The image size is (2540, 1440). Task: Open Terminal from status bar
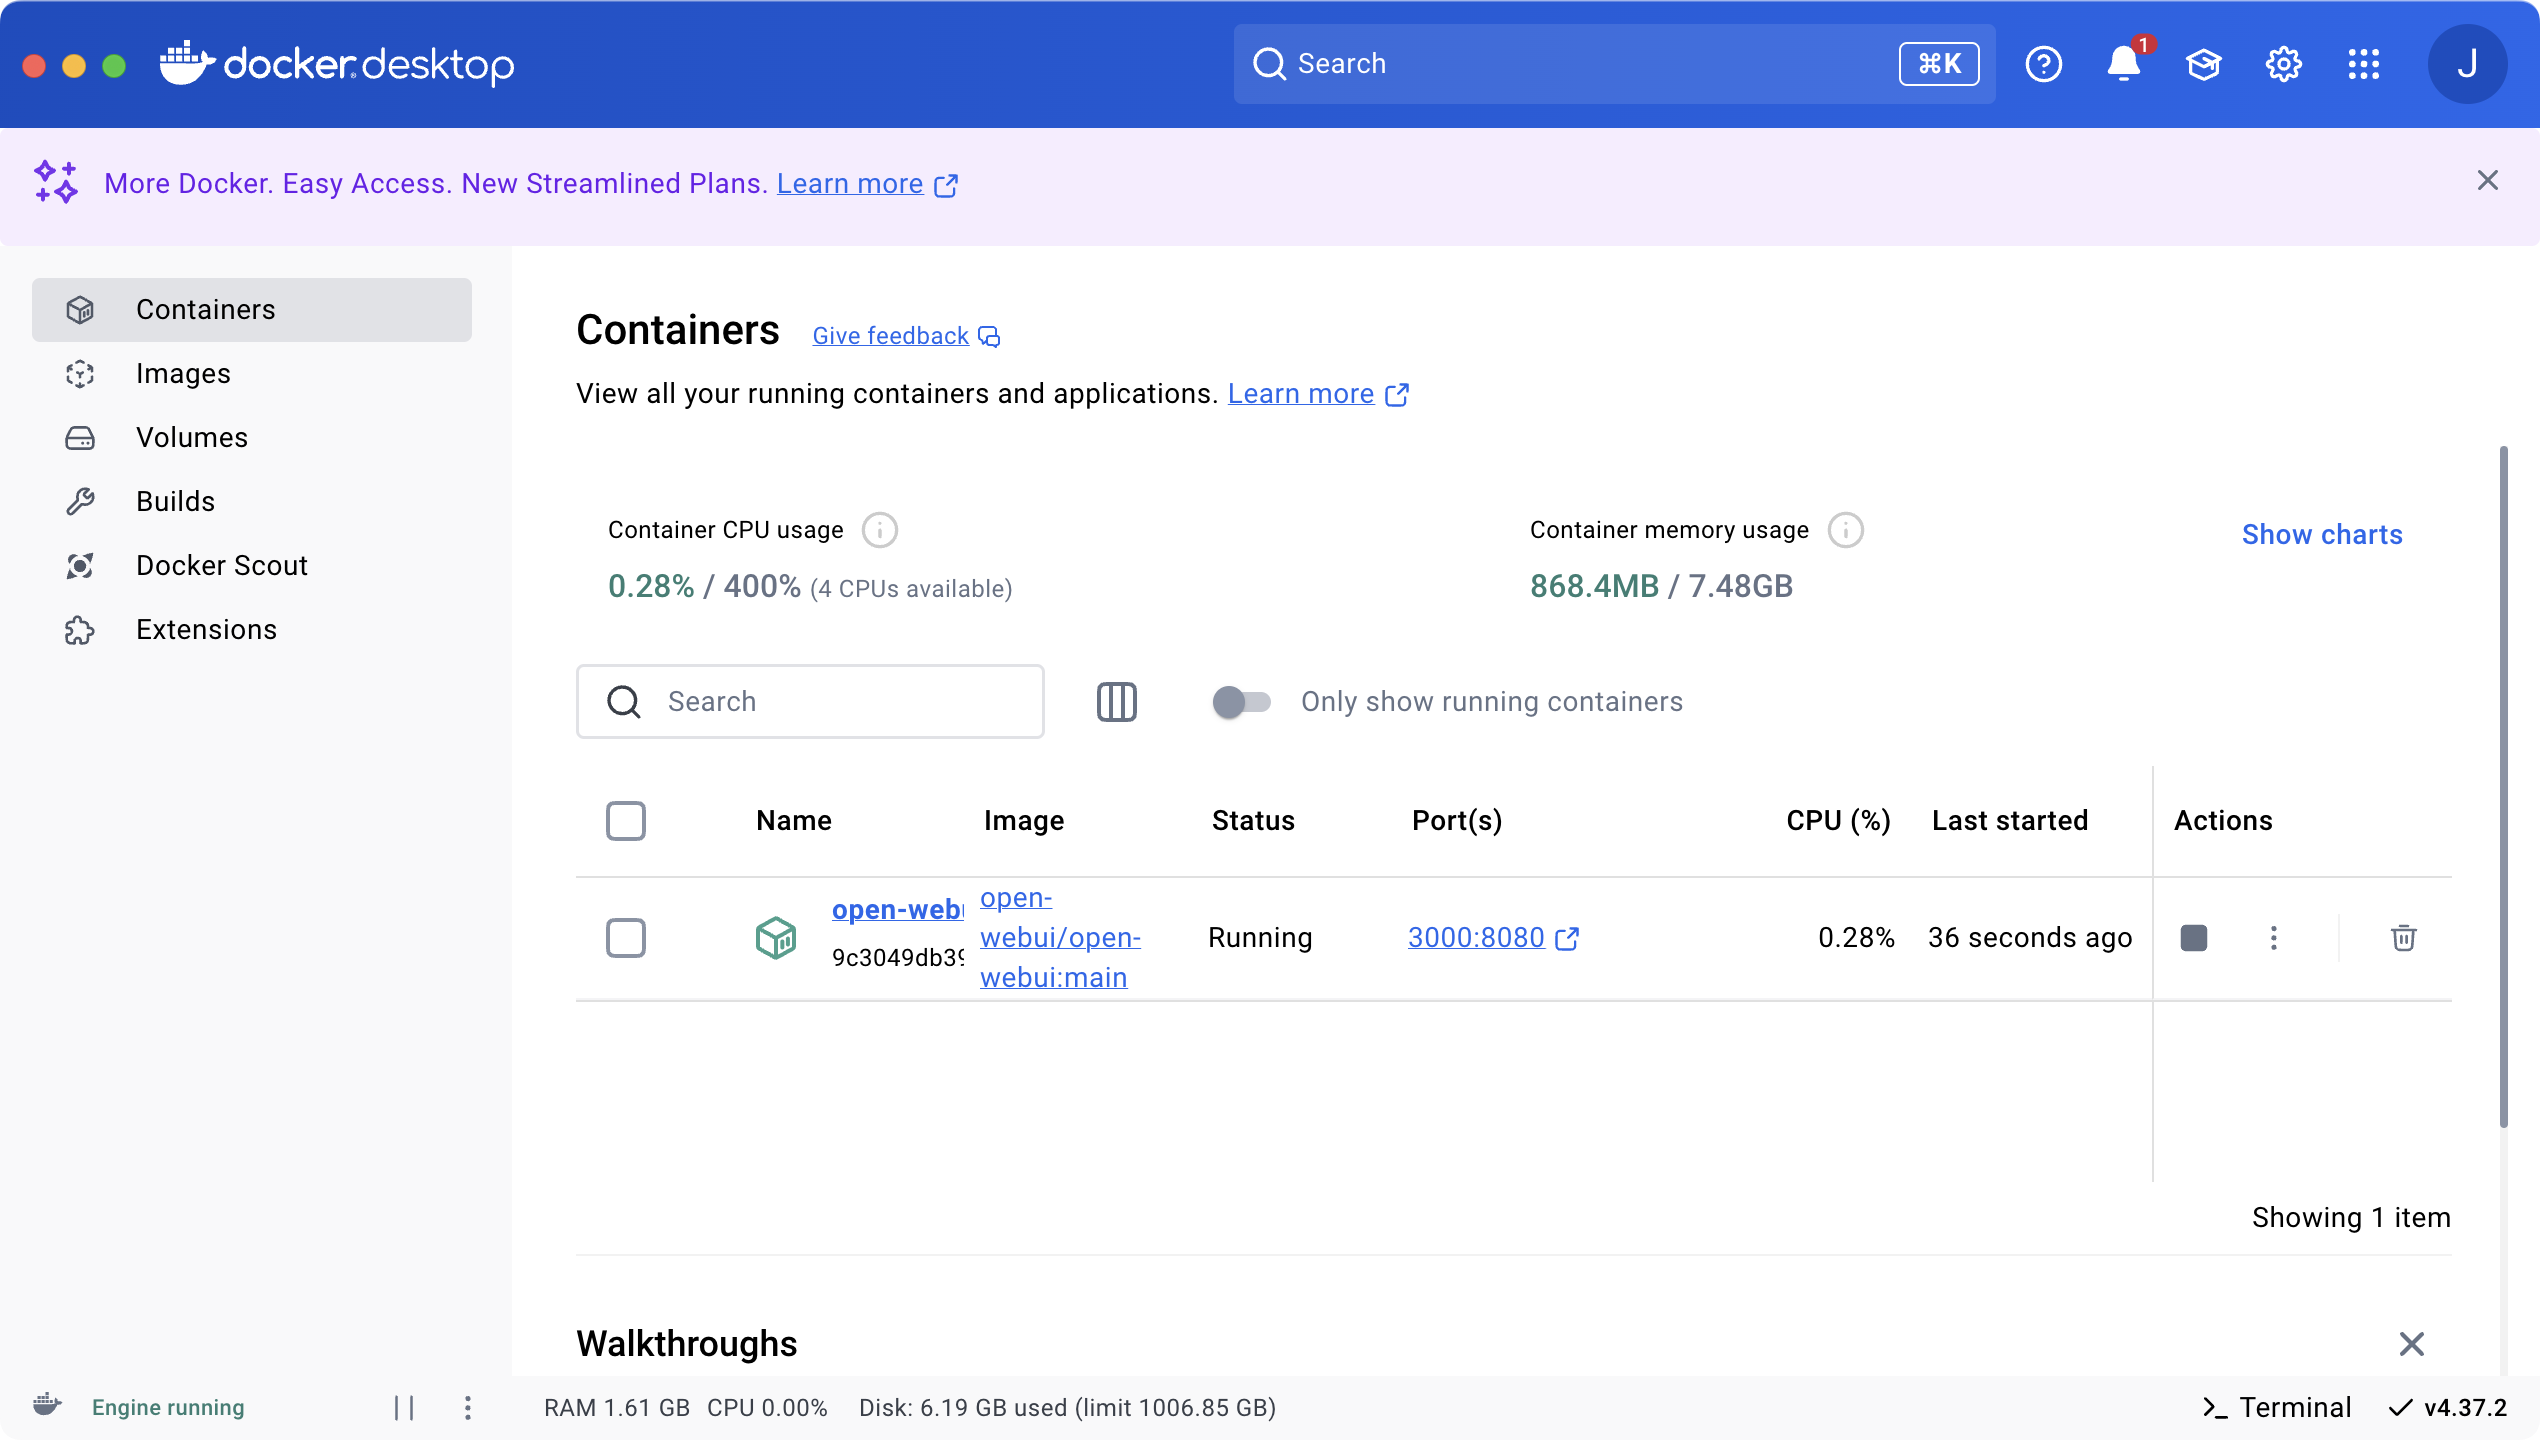(x=2277, y=1408)
